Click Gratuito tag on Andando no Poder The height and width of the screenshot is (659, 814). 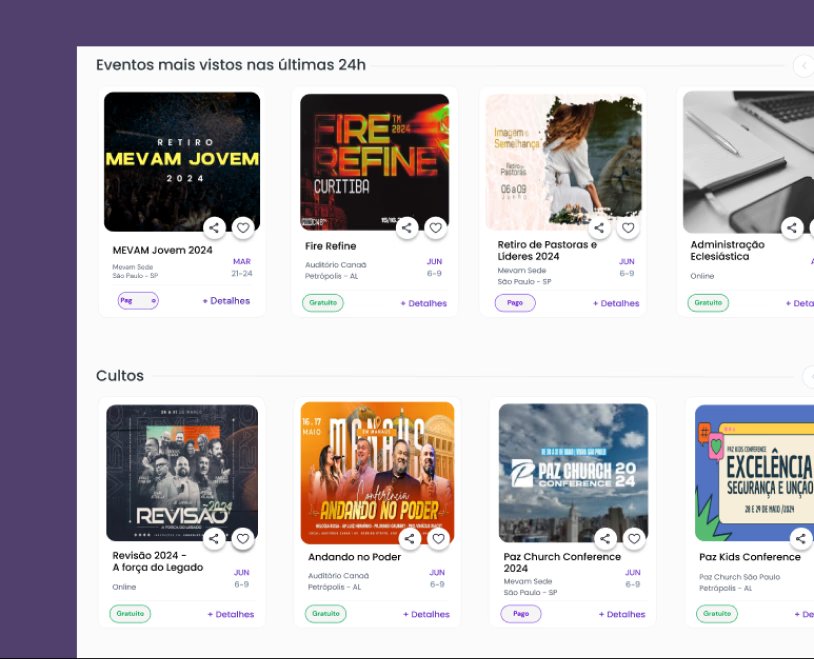pyautogui.click(x=325, y=614)
